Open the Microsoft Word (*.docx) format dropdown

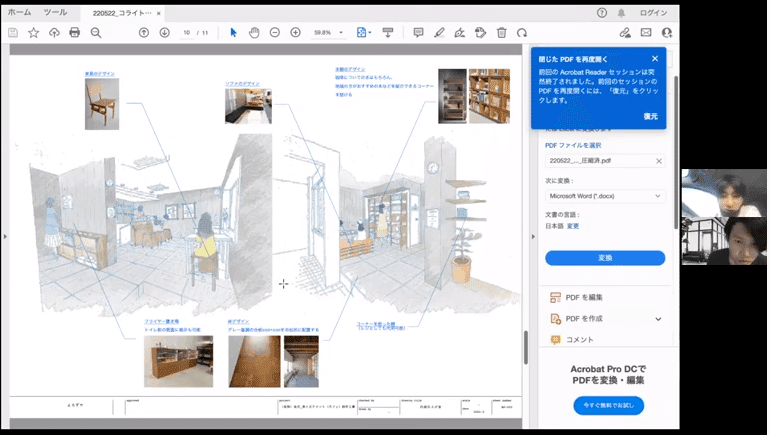605,196
